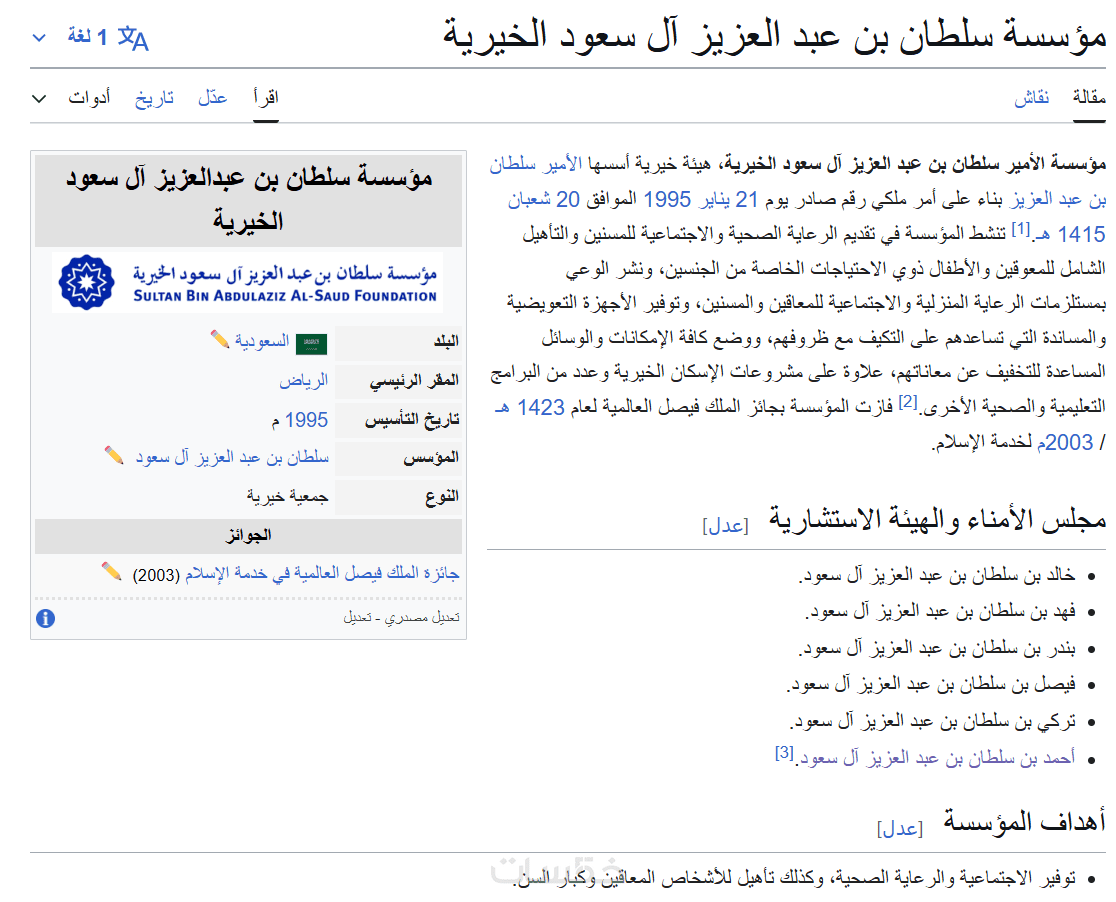Open the 21 يناير date link
1116x902 pixels.
coord(728,199)
